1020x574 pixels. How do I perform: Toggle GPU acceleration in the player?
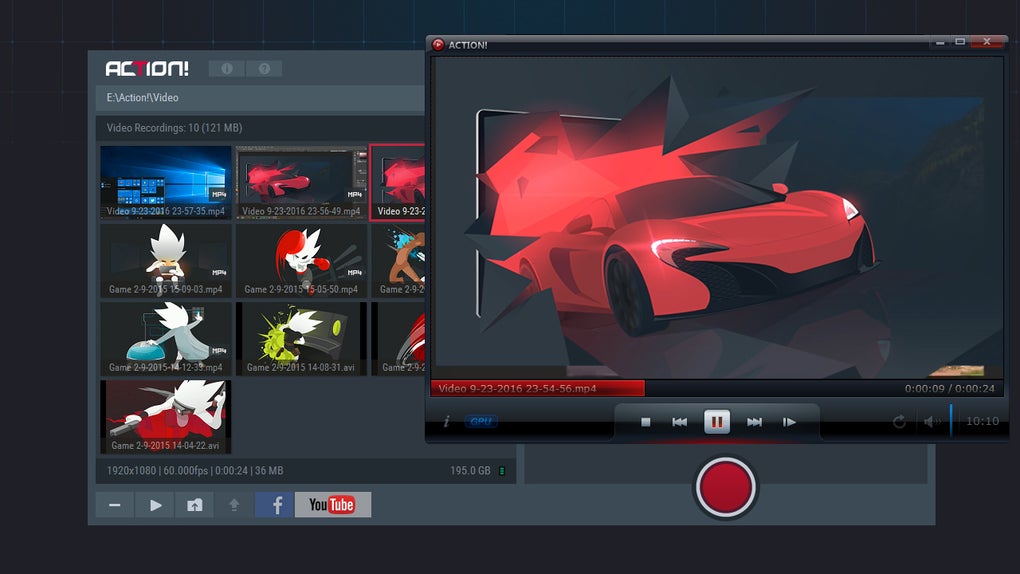click(x=481, y=422)
